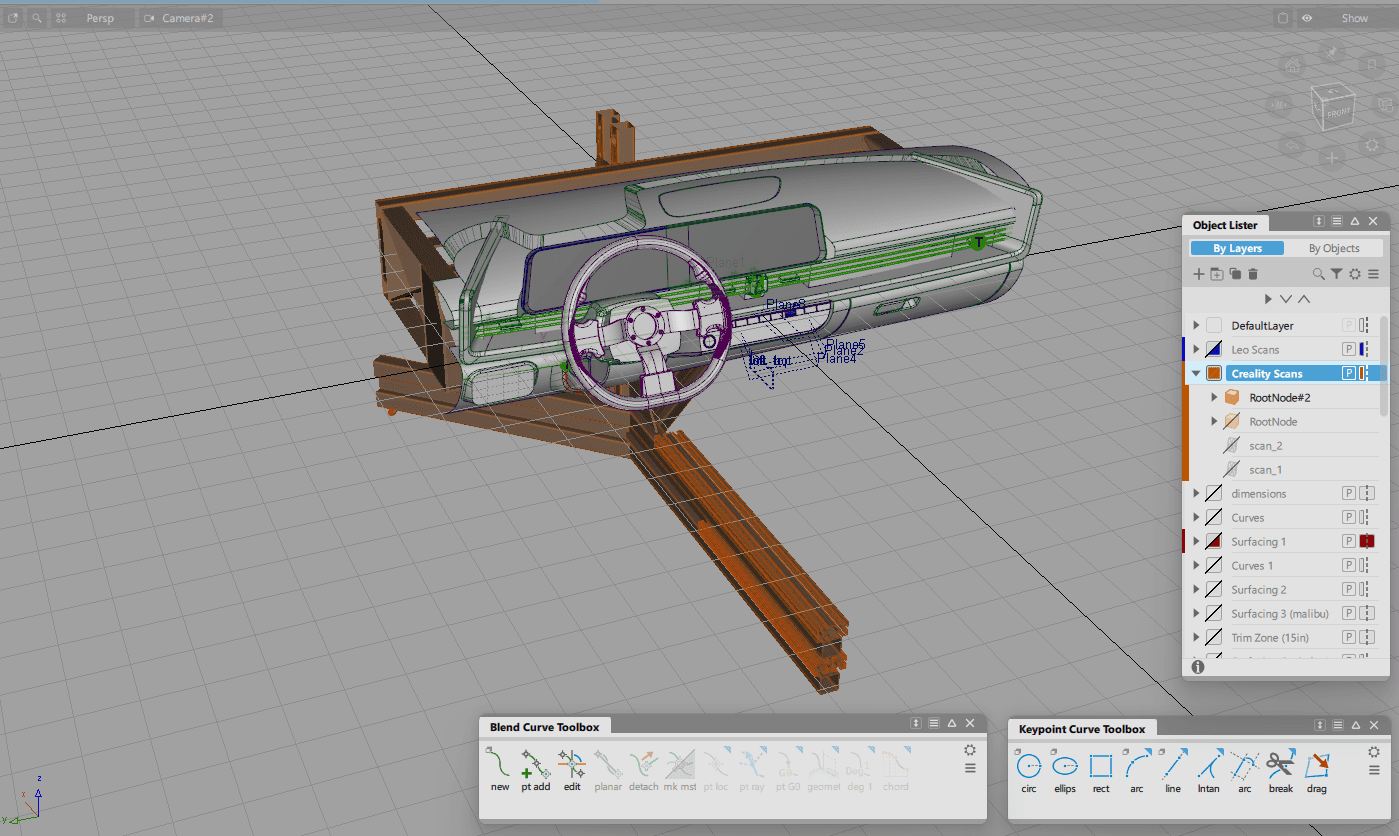
Task: Select the chord blend curve tool
Action: point(895,767)
